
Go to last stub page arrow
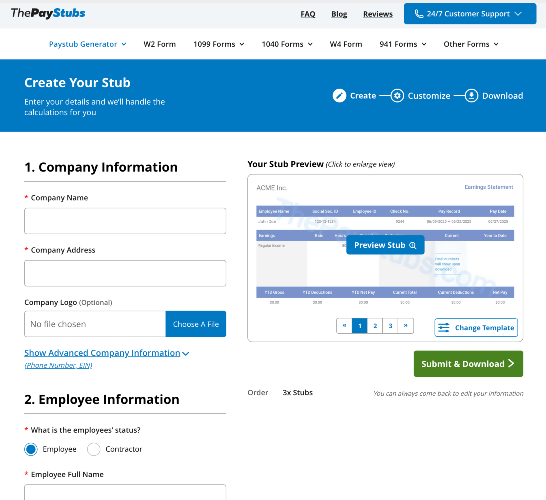point(406,326)
